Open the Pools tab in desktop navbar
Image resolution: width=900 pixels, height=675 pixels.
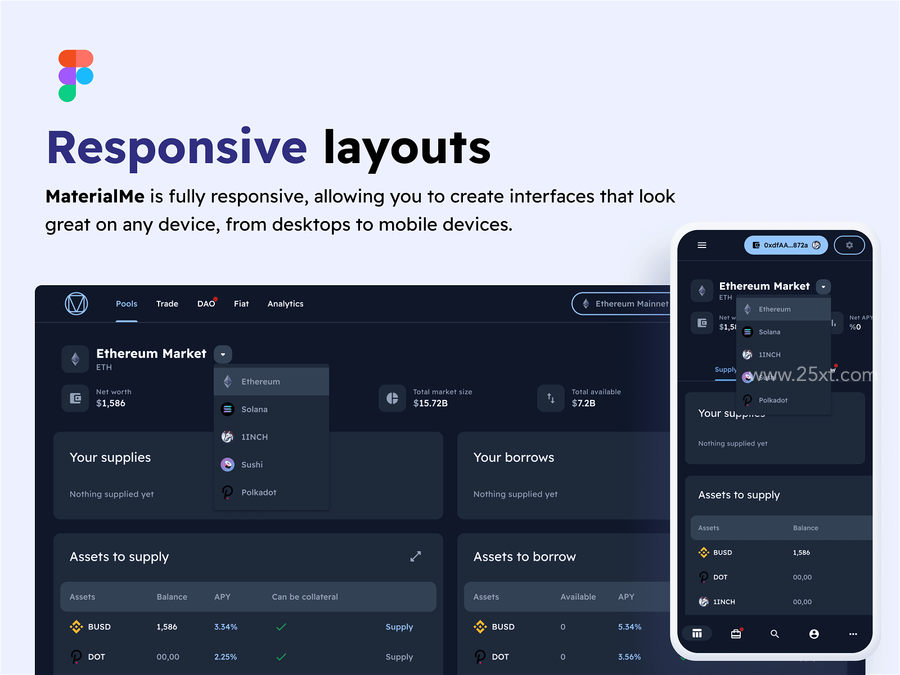[126, 304]
